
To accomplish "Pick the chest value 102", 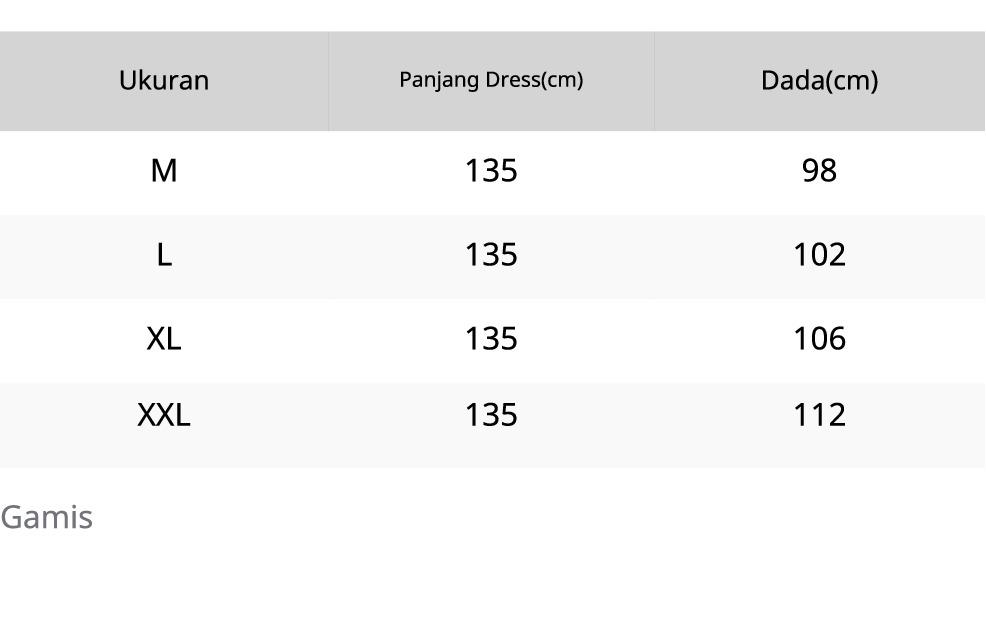I will [819, 255].
